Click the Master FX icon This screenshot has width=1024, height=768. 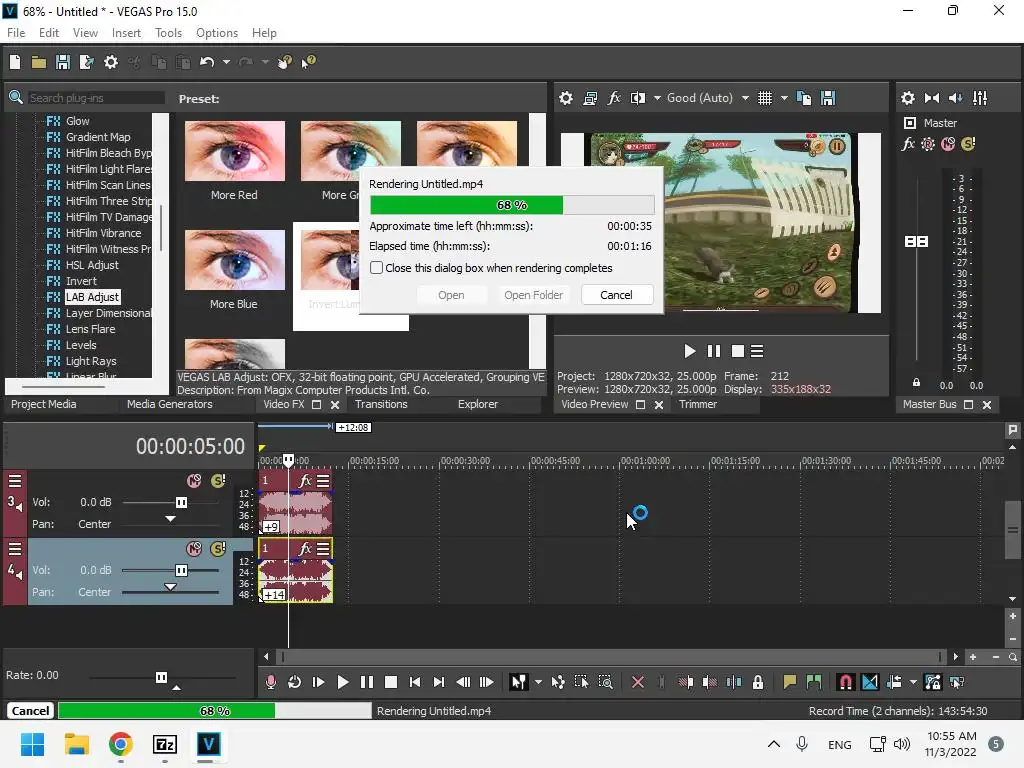pos(908,144)
